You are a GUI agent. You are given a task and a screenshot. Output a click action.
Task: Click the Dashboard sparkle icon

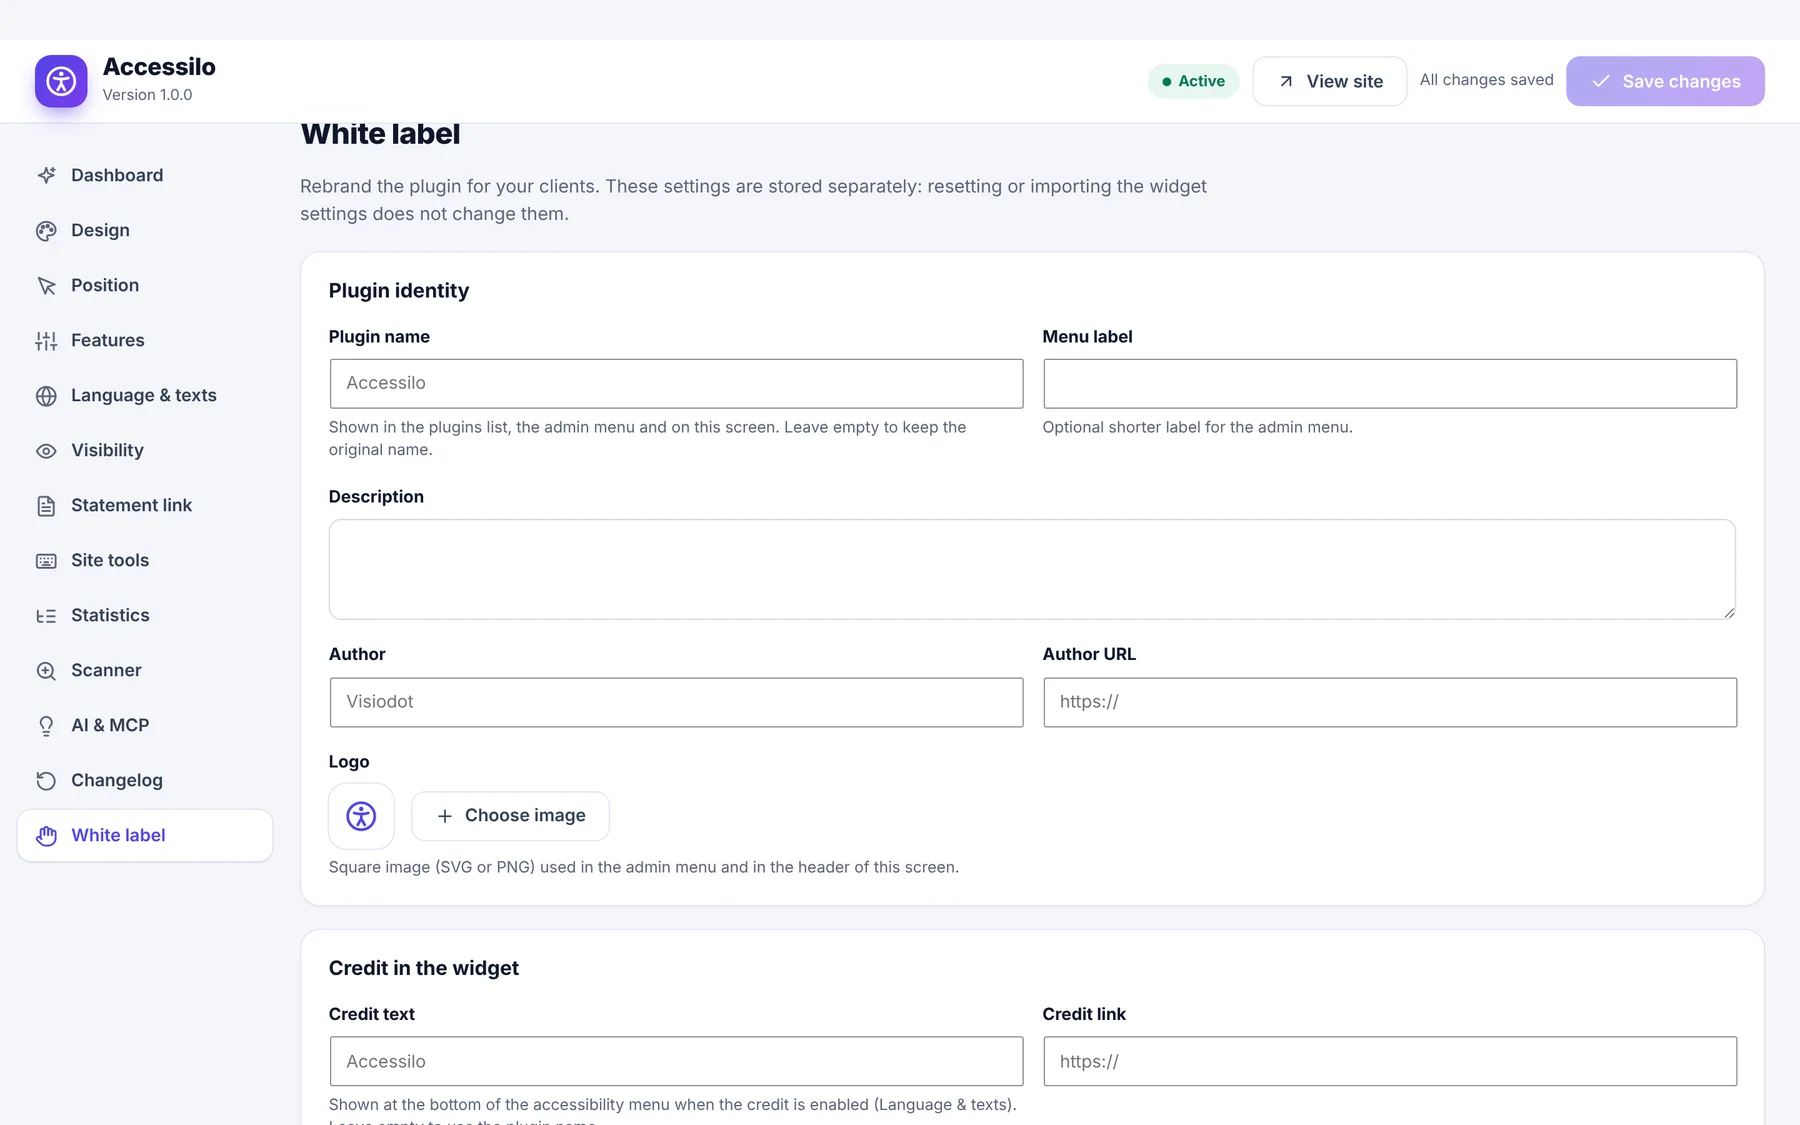point(46,175)
